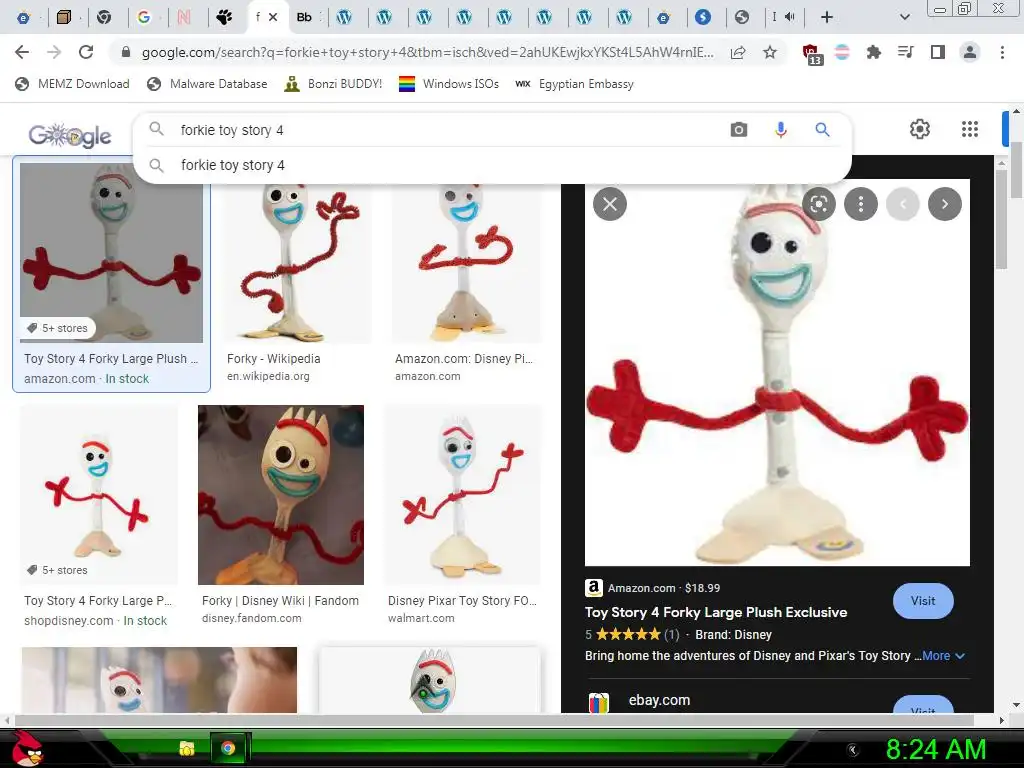Reload the page with the refresh icon
This screenshot has height=768, width=1024.
point(86,52)
